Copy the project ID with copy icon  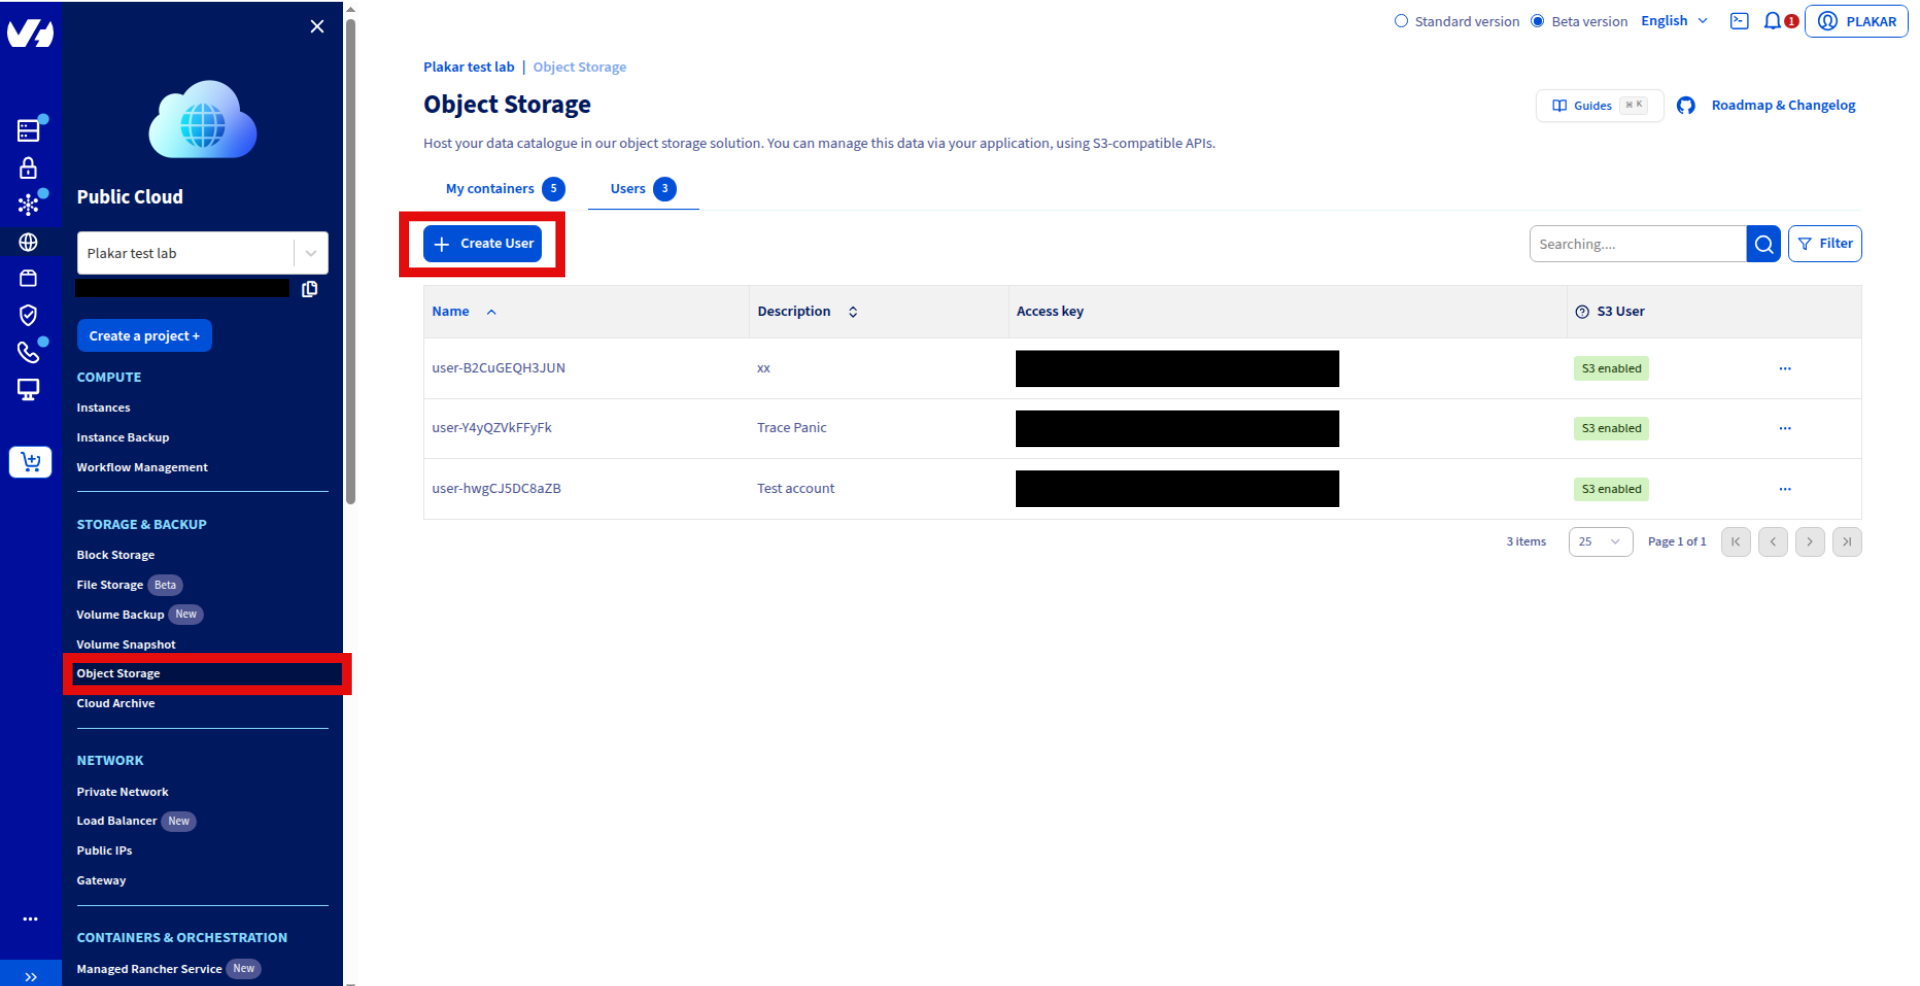310,289
